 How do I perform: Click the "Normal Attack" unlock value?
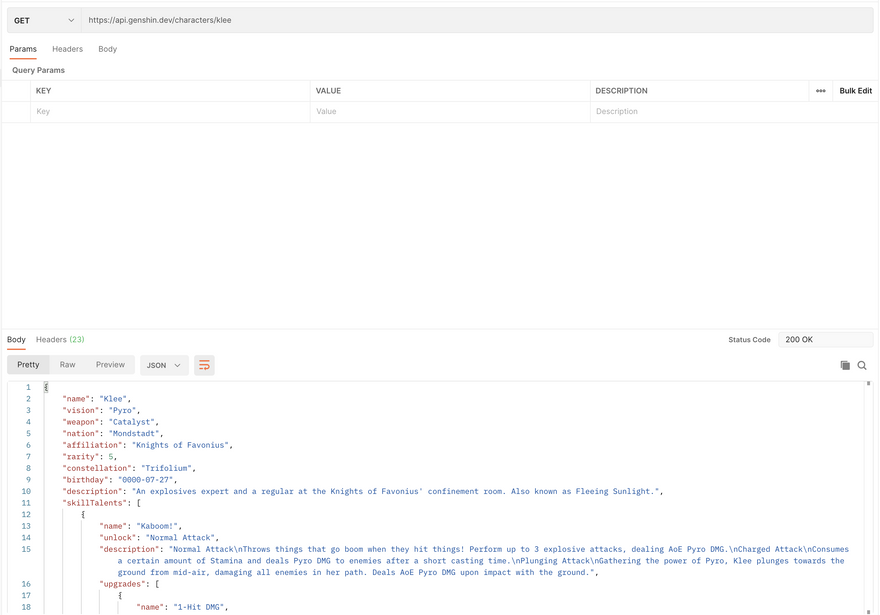click(180, 538)
